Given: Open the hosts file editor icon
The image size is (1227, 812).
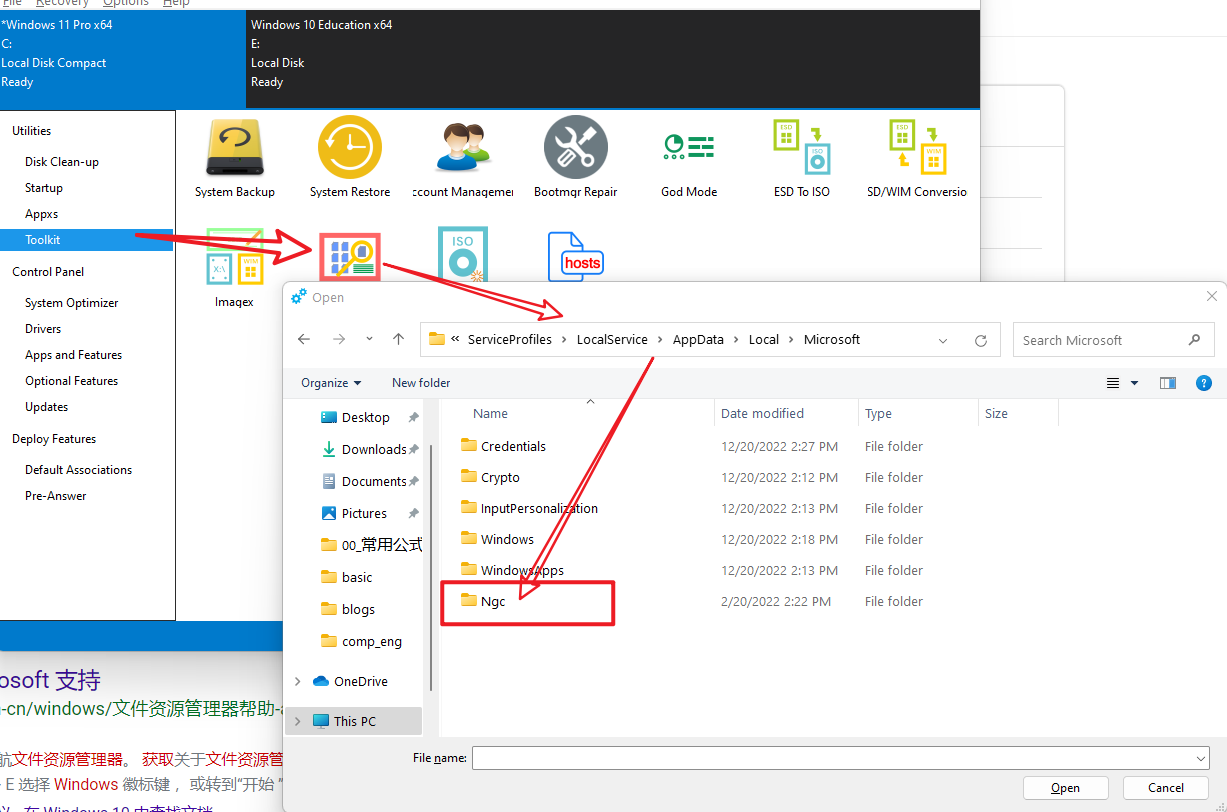Looking at the screenshot, I should point(576,258).
